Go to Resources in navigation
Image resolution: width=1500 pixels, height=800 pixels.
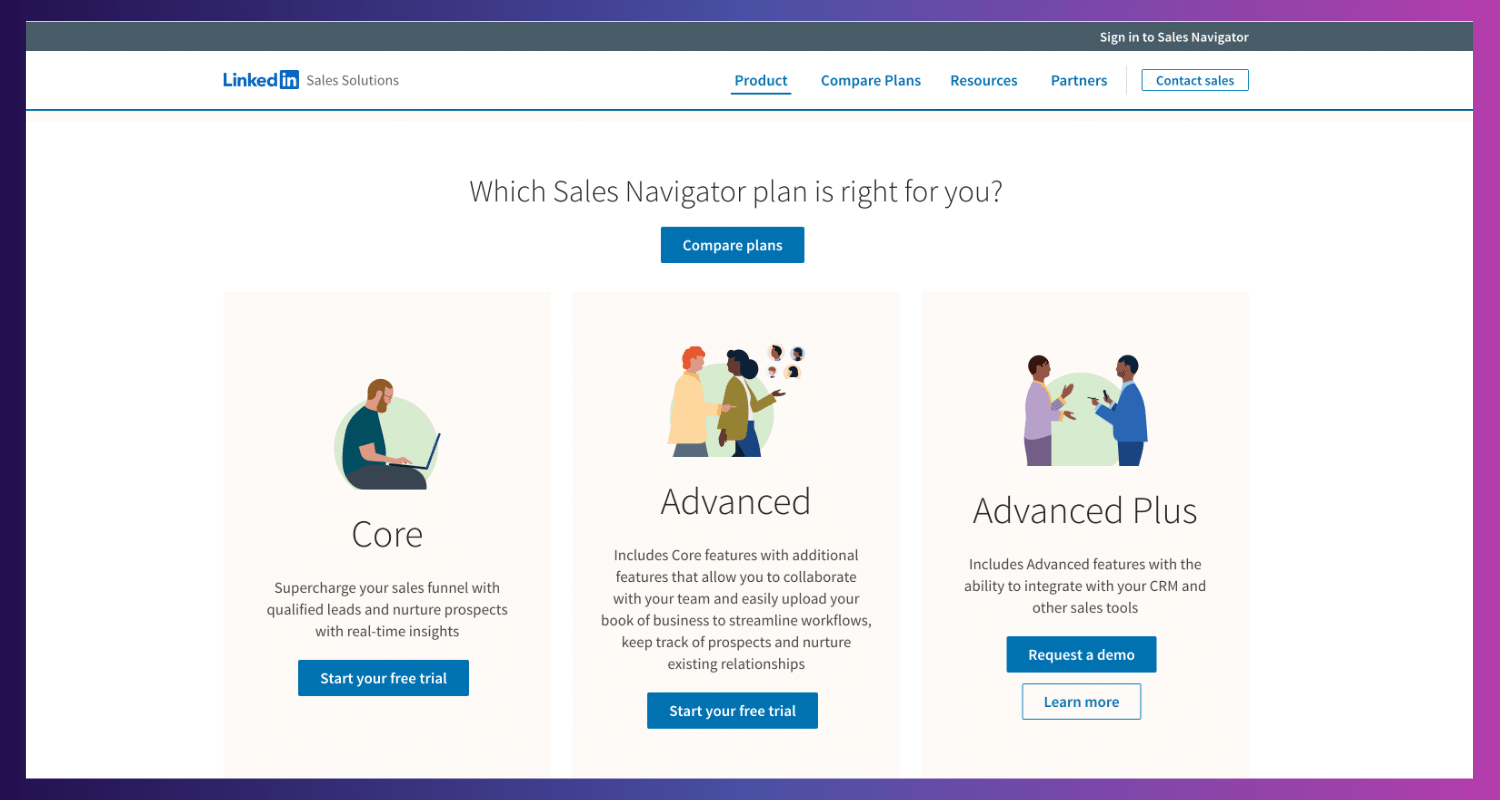[983, 81]
